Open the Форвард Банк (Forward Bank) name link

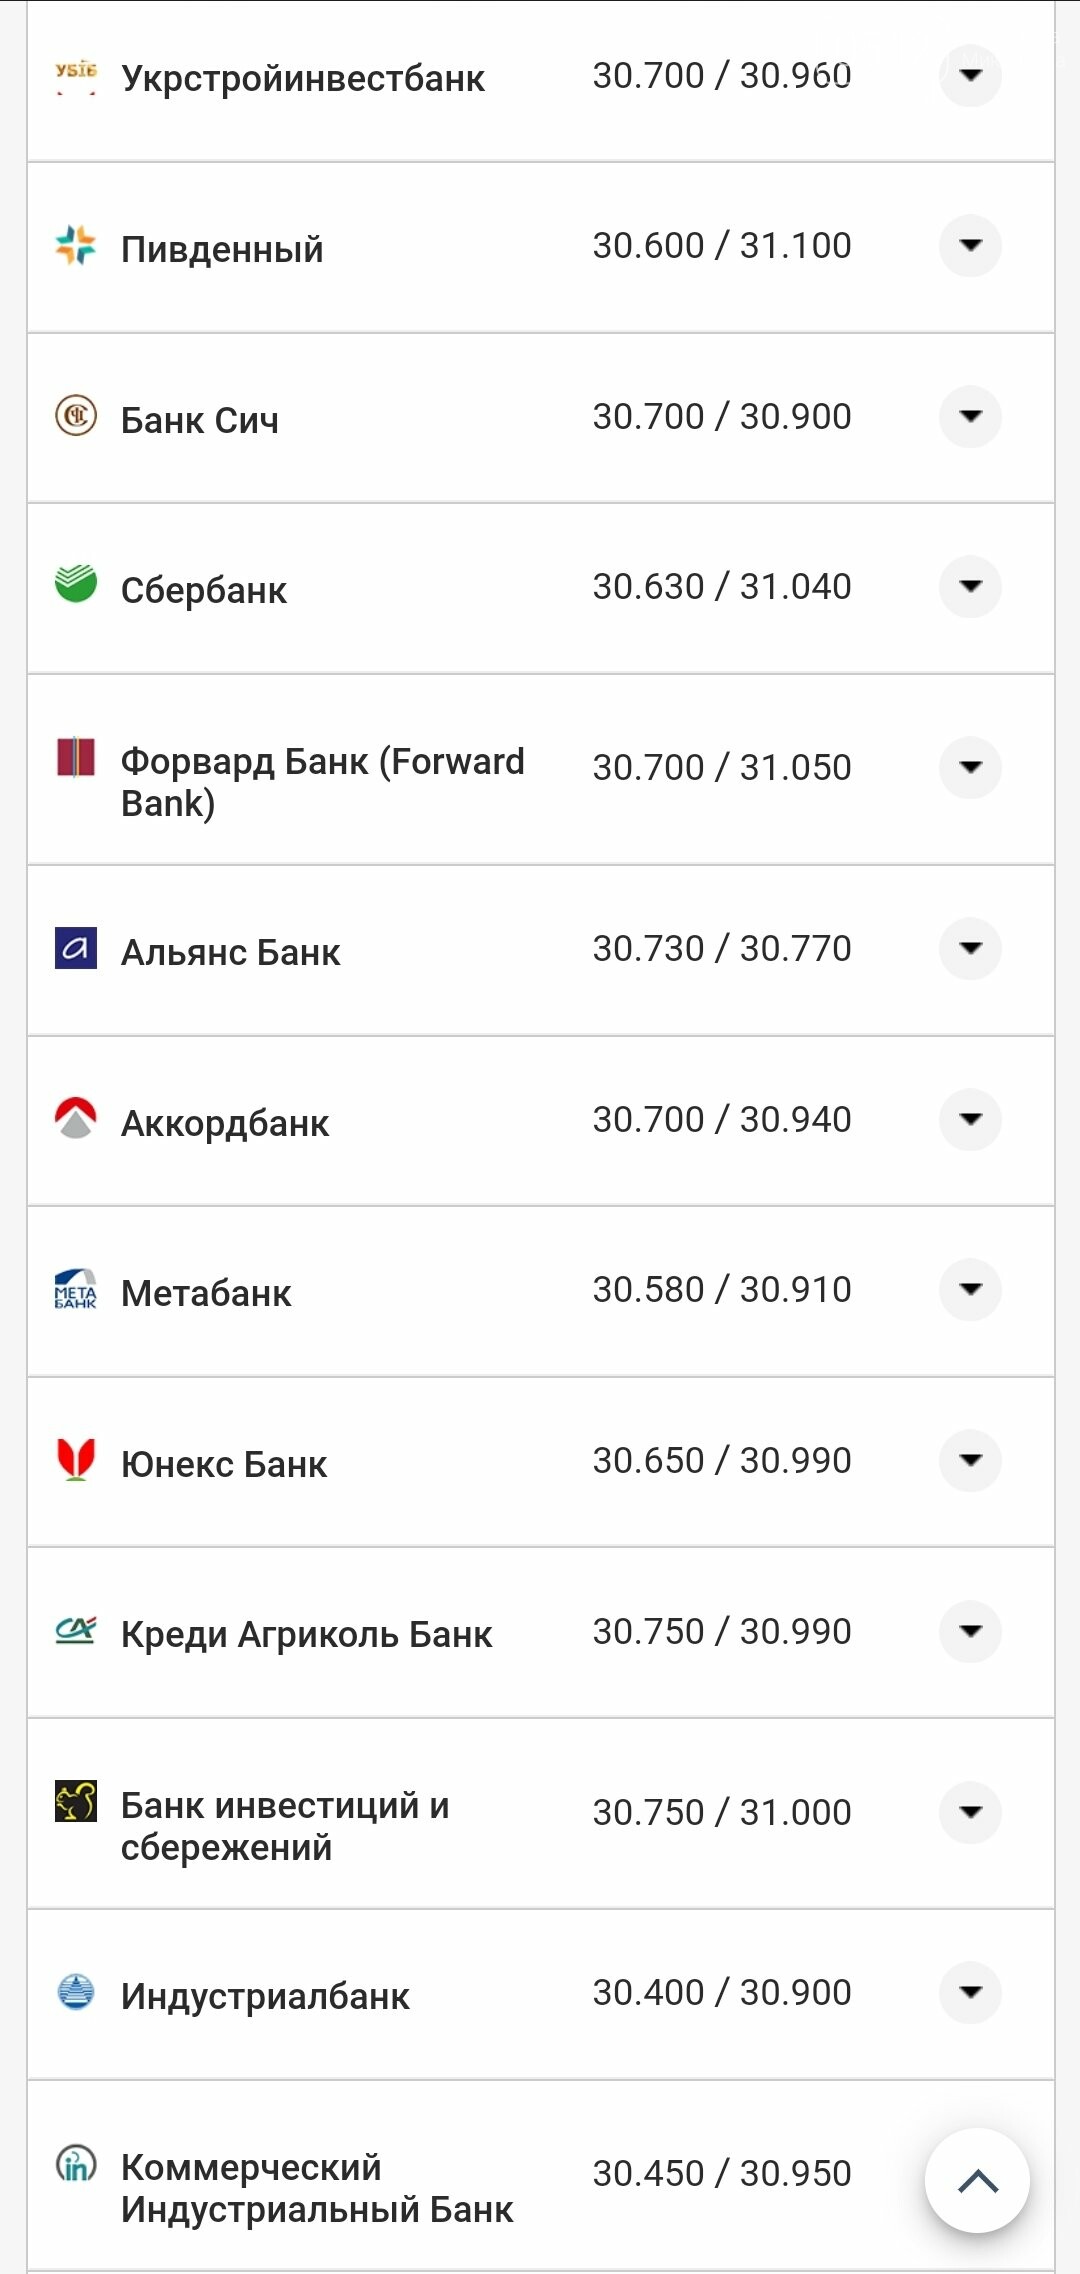(322, 782)
